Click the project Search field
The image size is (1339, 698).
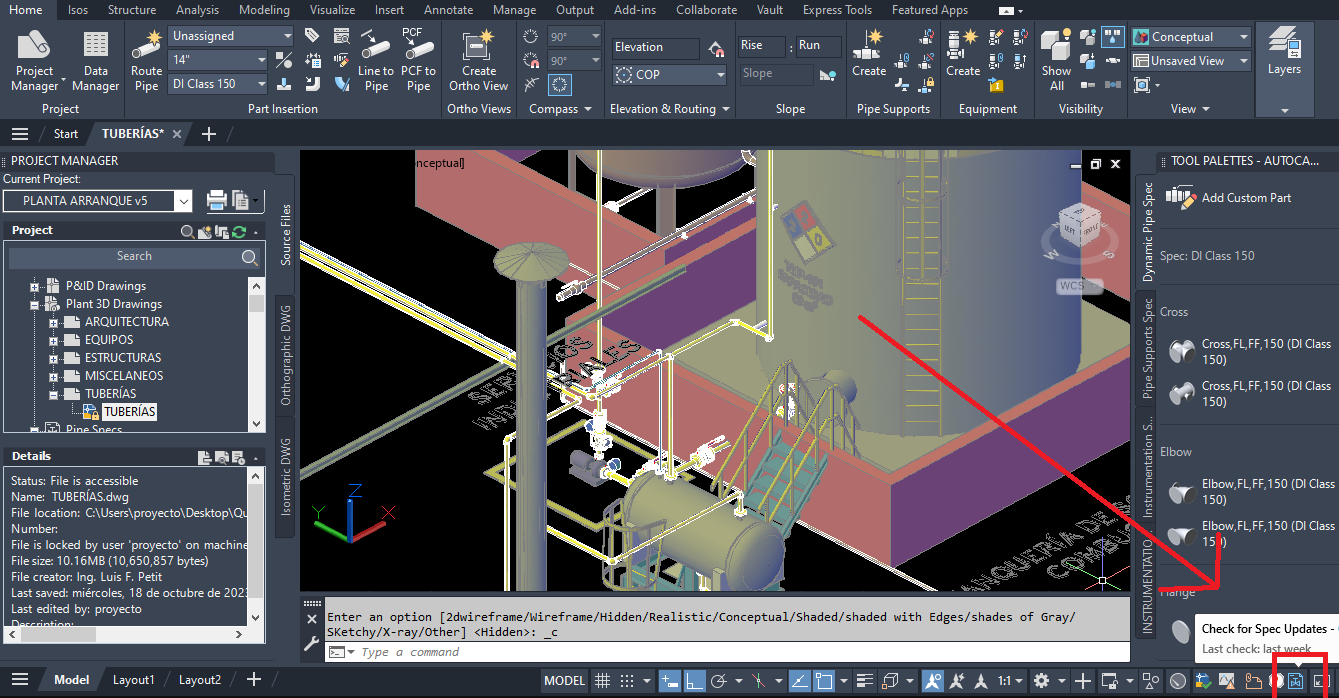click(x=134, y=257)
